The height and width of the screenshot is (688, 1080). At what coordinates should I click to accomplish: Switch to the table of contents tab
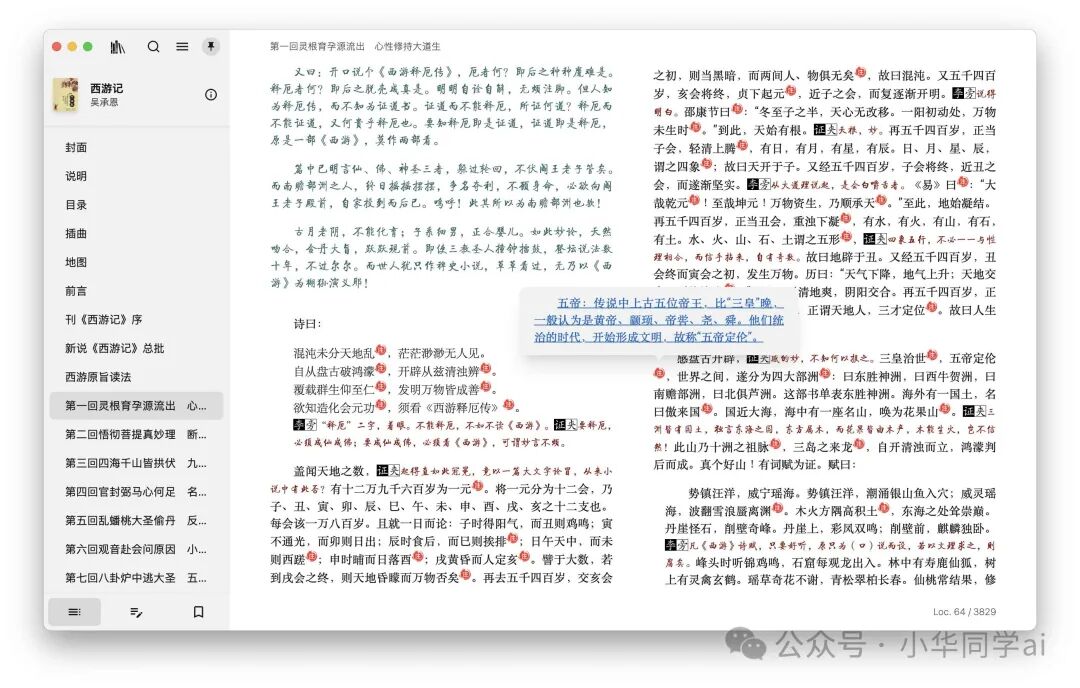point(74,612)
